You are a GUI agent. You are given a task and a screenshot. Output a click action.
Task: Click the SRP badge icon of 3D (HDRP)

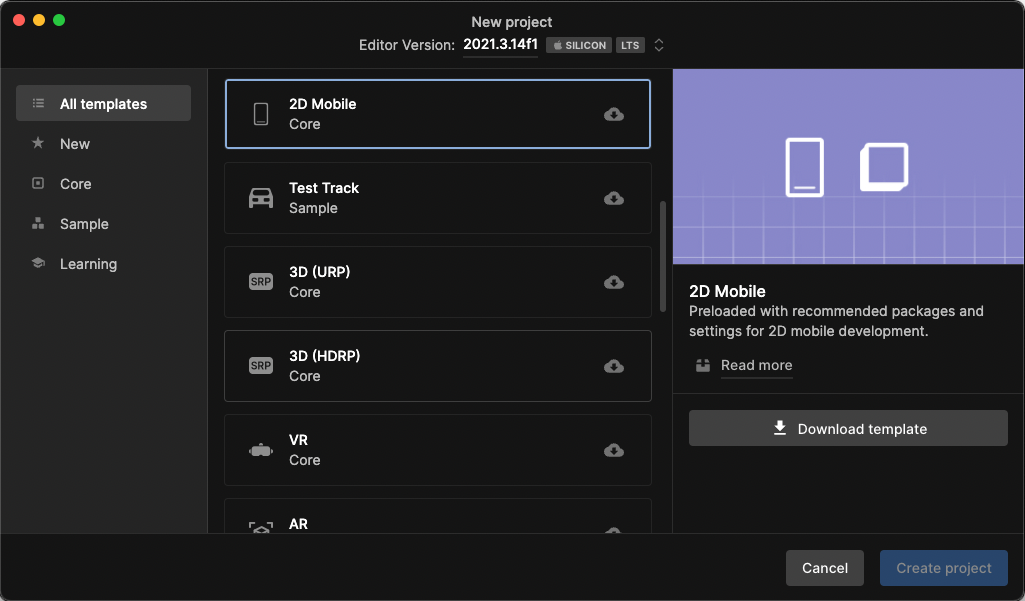click(261, 366)
